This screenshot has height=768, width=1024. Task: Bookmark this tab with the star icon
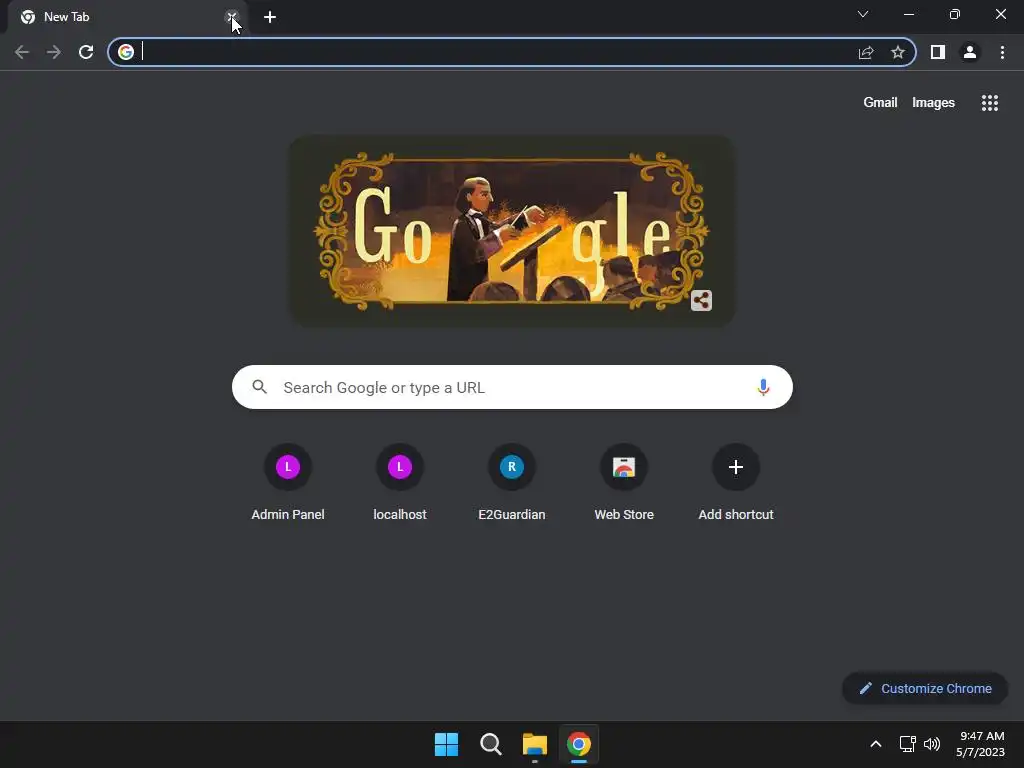(x=898, y=52)
